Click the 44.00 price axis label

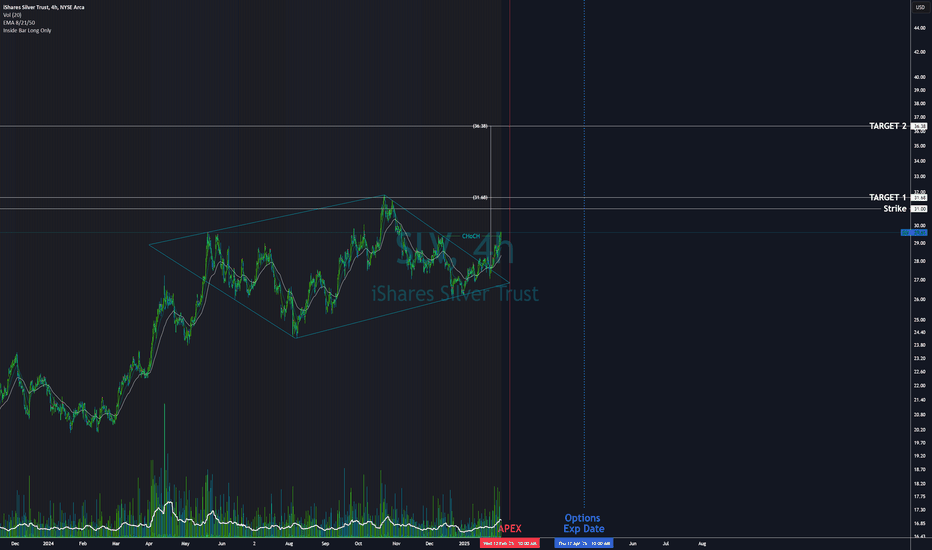coord(920,28)
